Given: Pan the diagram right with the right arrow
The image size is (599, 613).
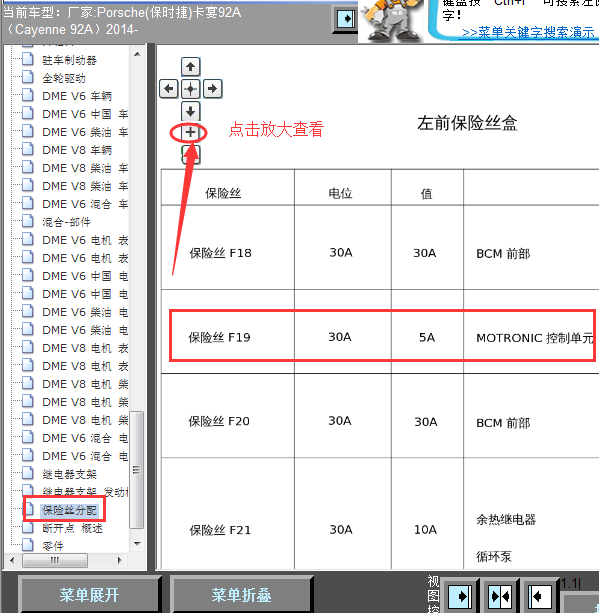Looking at the screenshot, I should point(212,89).
